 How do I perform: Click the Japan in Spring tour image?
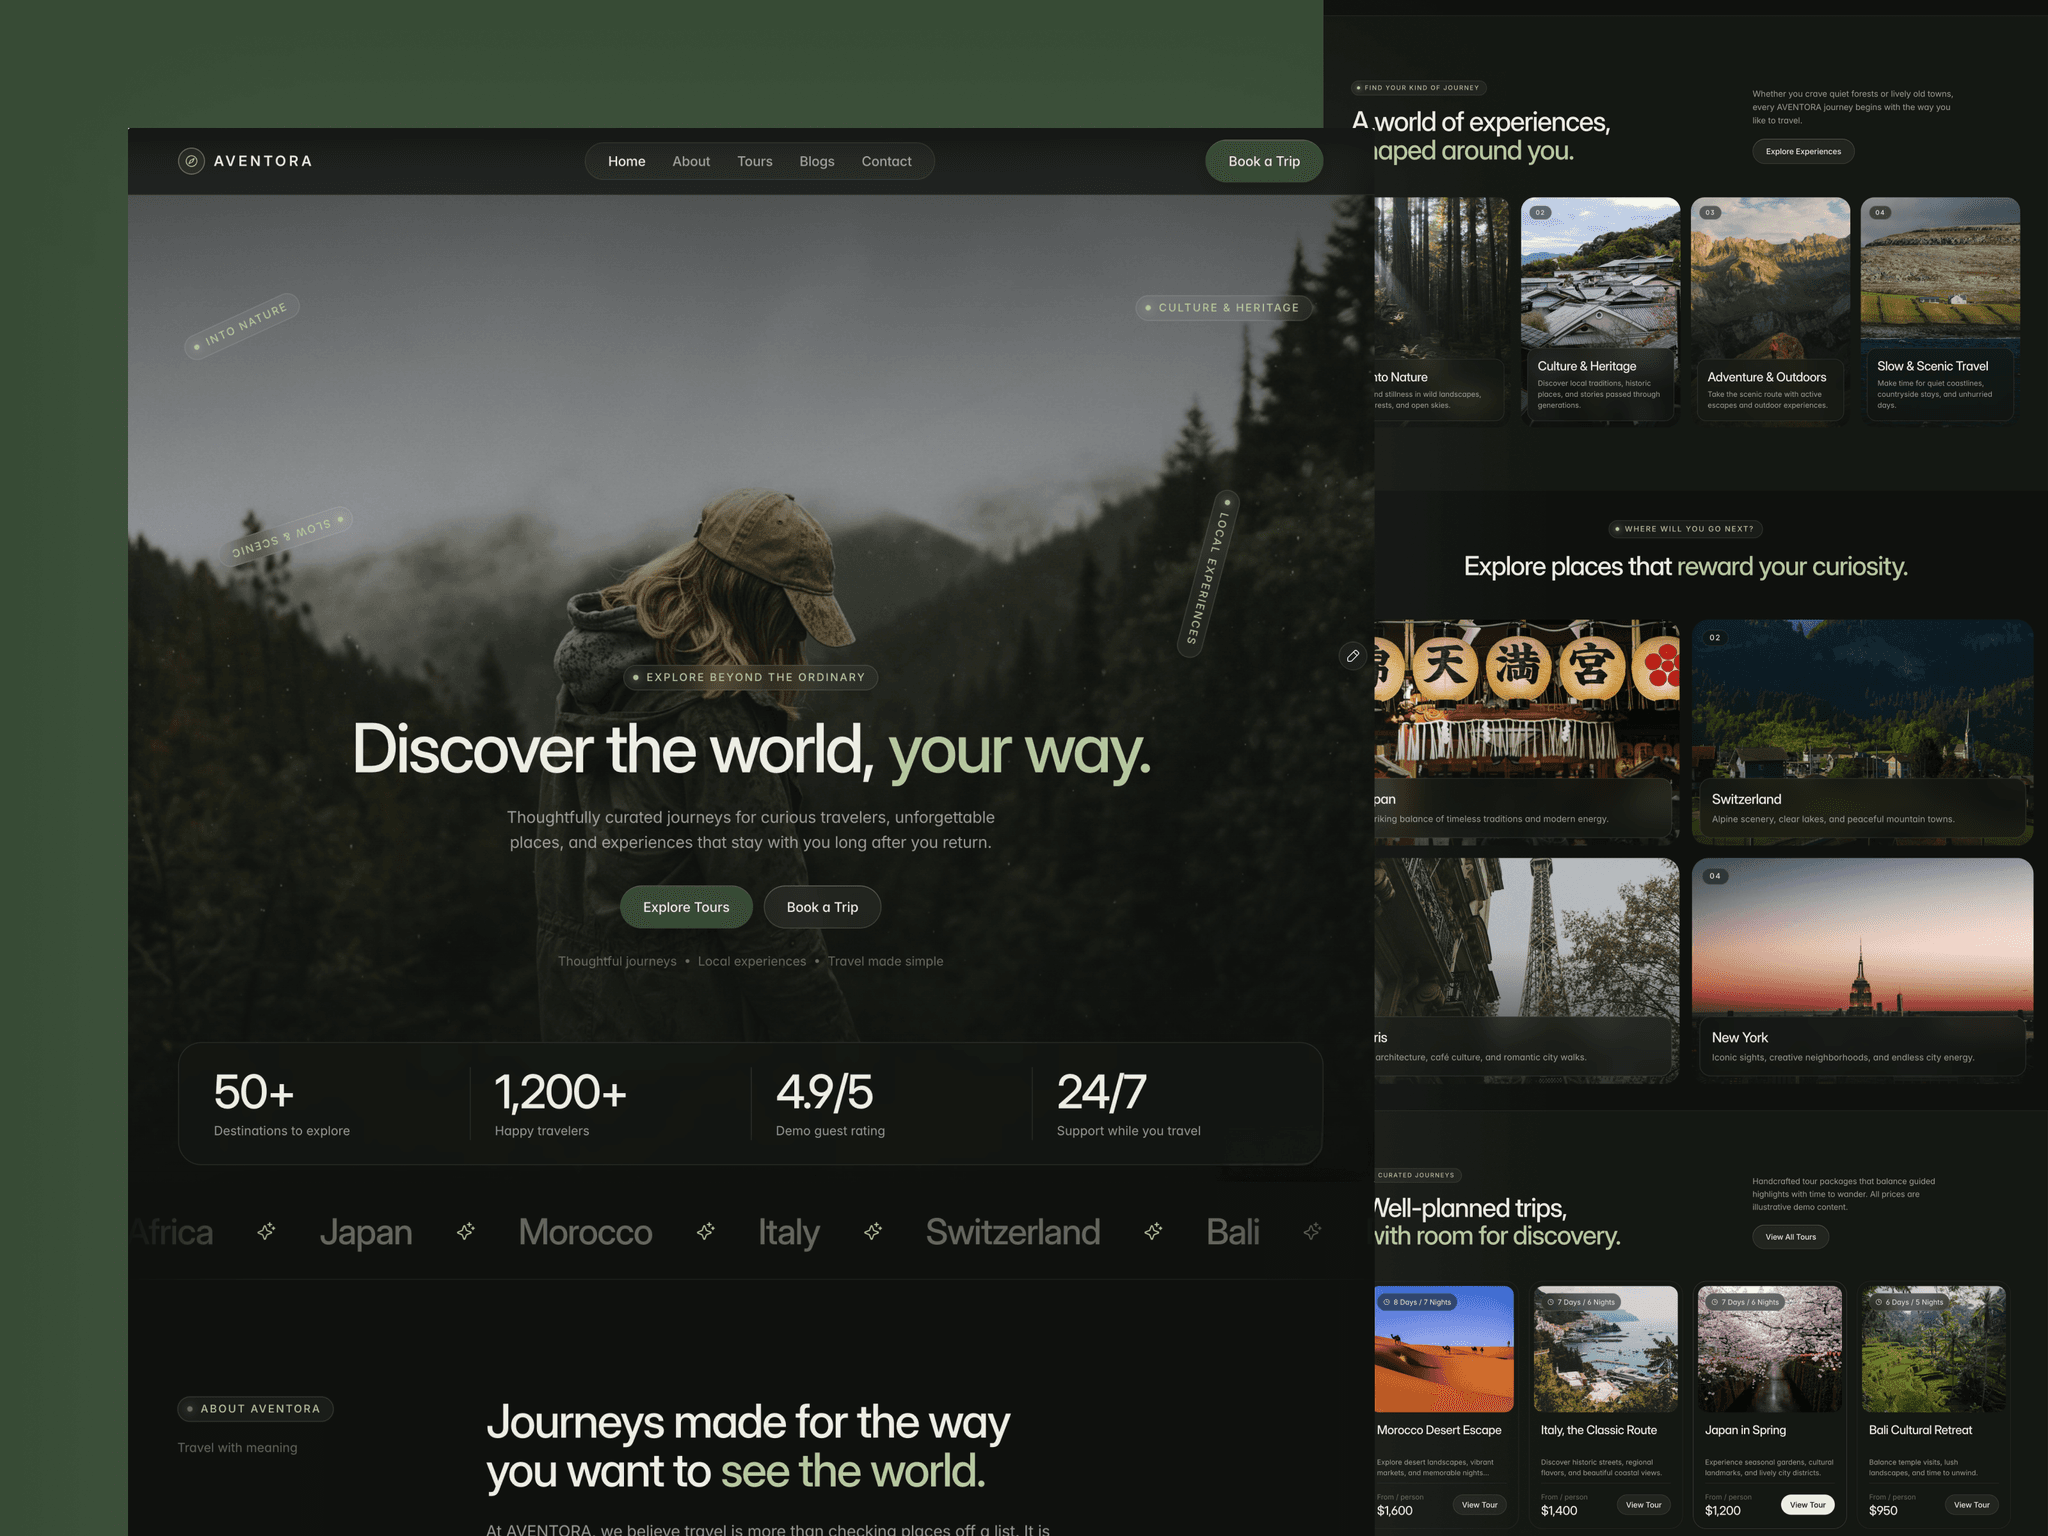tap(1770, 1349)
